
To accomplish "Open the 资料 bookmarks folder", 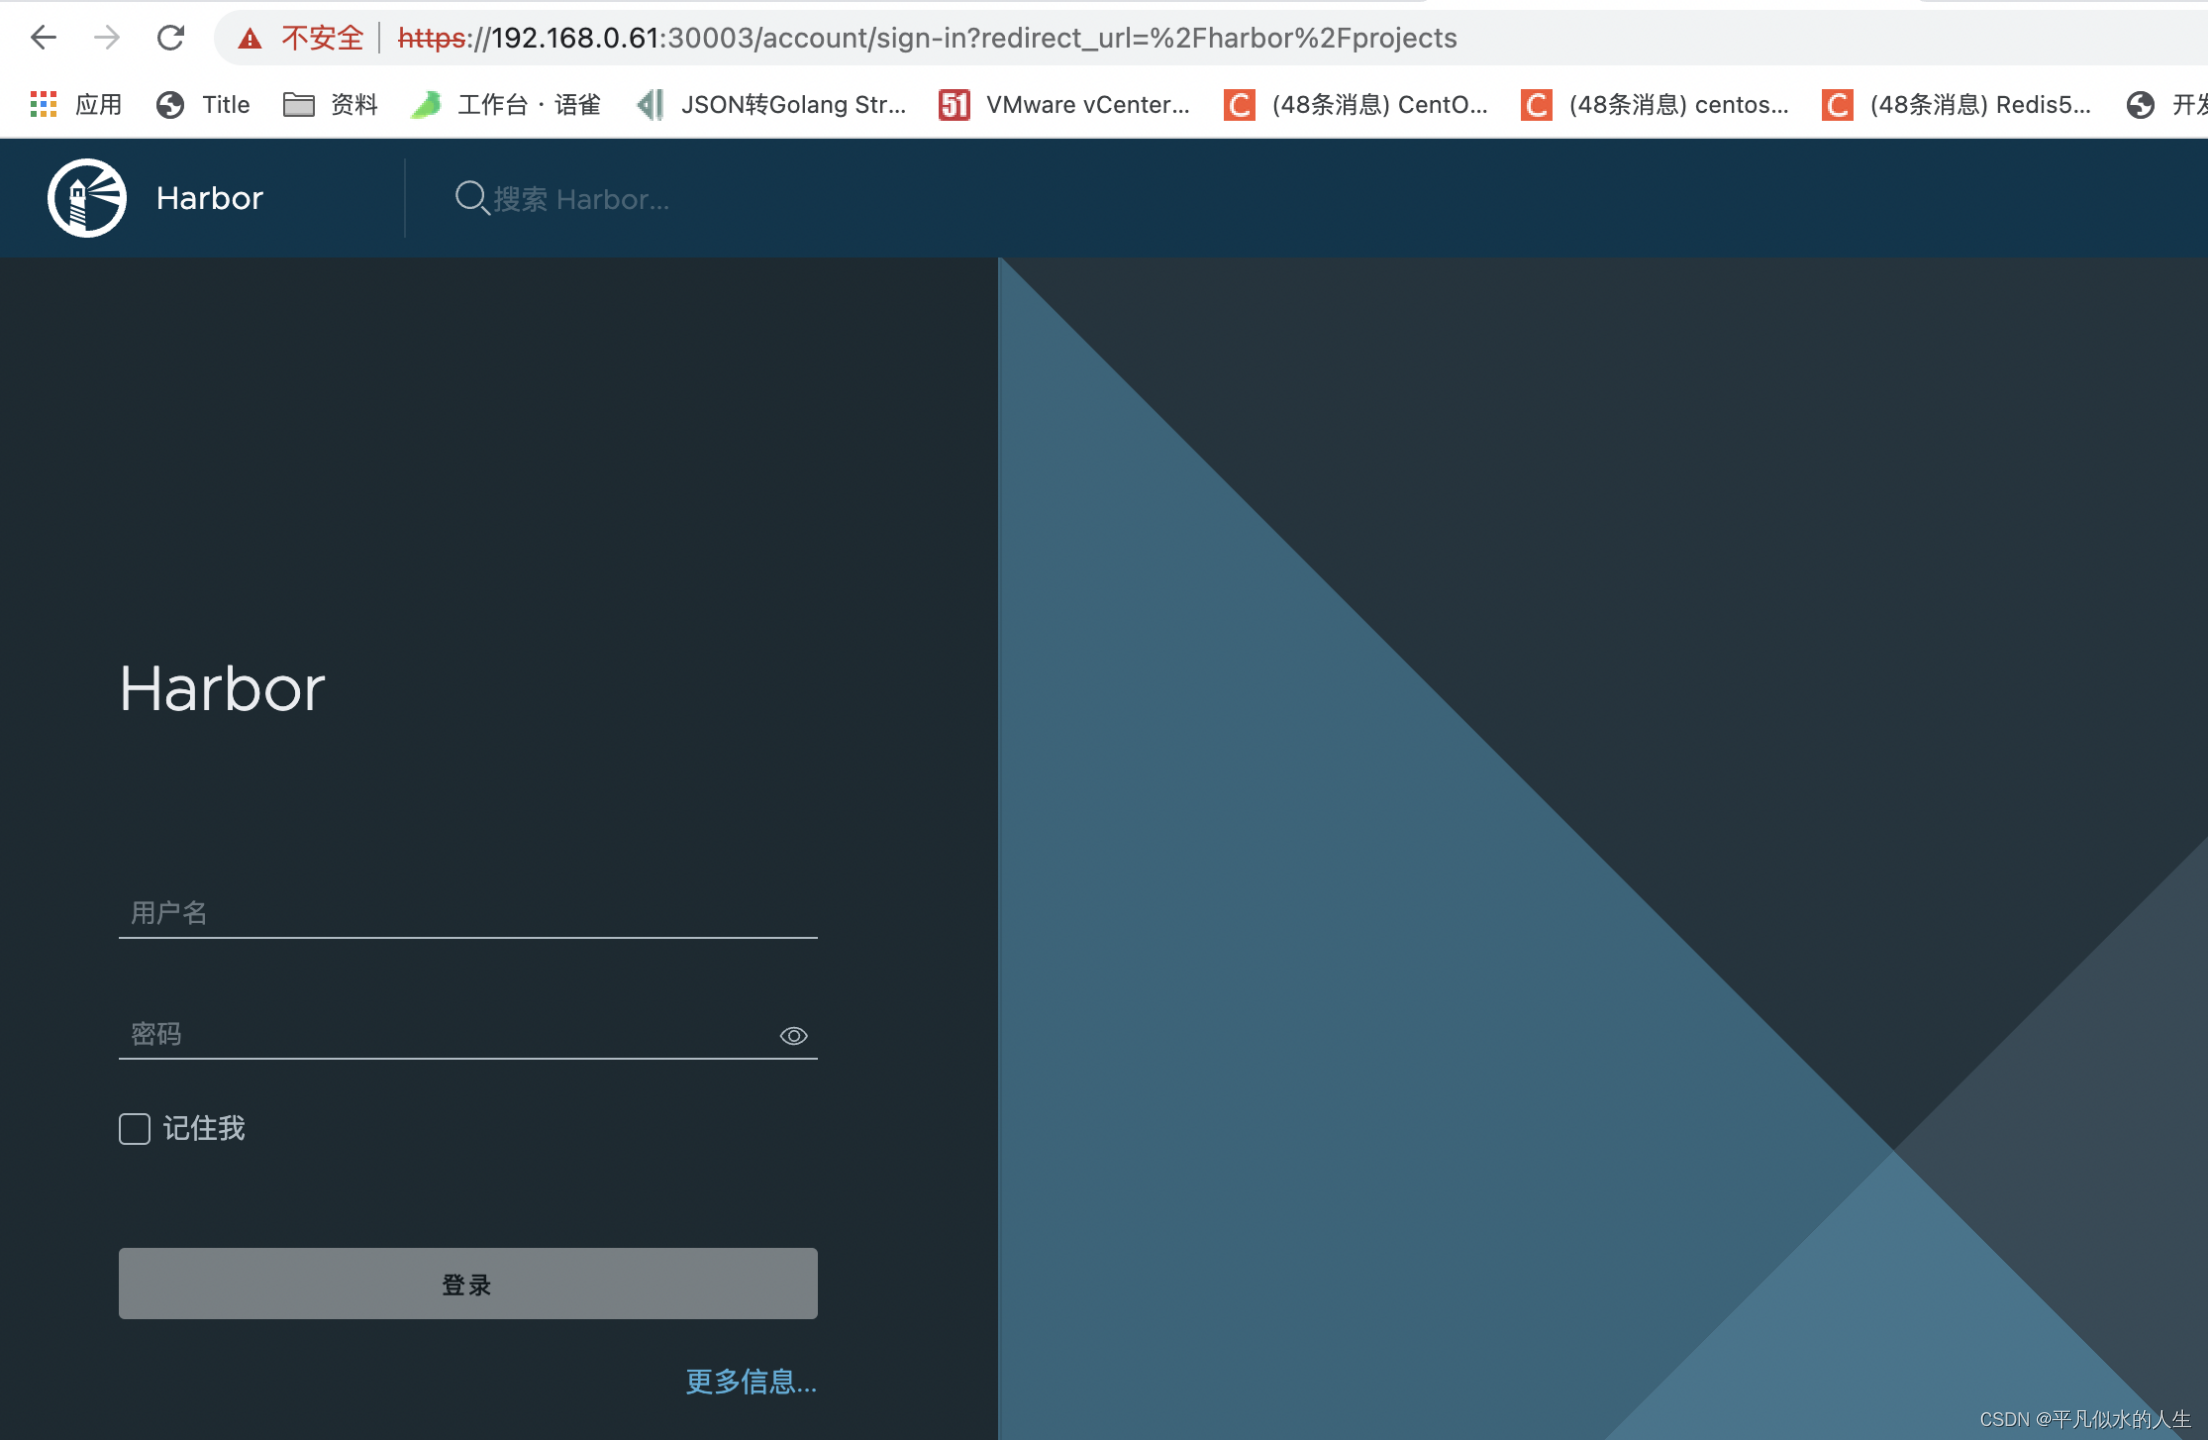I will pos(330,104).
